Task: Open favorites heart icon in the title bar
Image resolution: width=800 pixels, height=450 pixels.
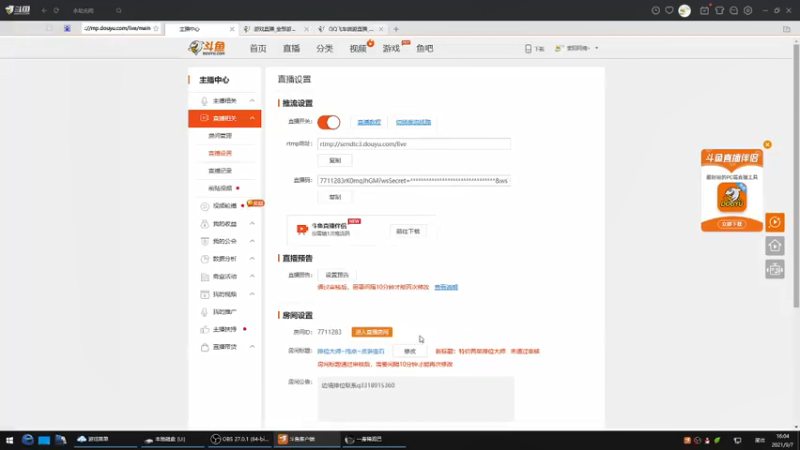Action: (x=669, y=10)
